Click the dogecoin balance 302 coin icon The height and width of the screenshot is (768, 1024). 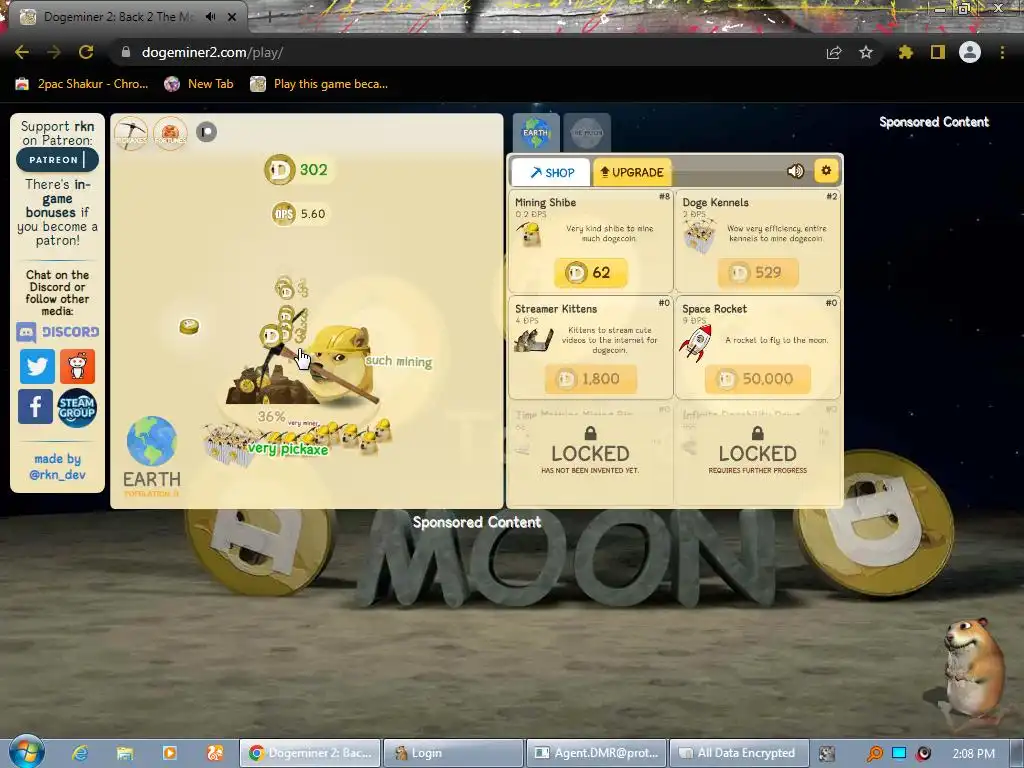[x=280, y=170]
